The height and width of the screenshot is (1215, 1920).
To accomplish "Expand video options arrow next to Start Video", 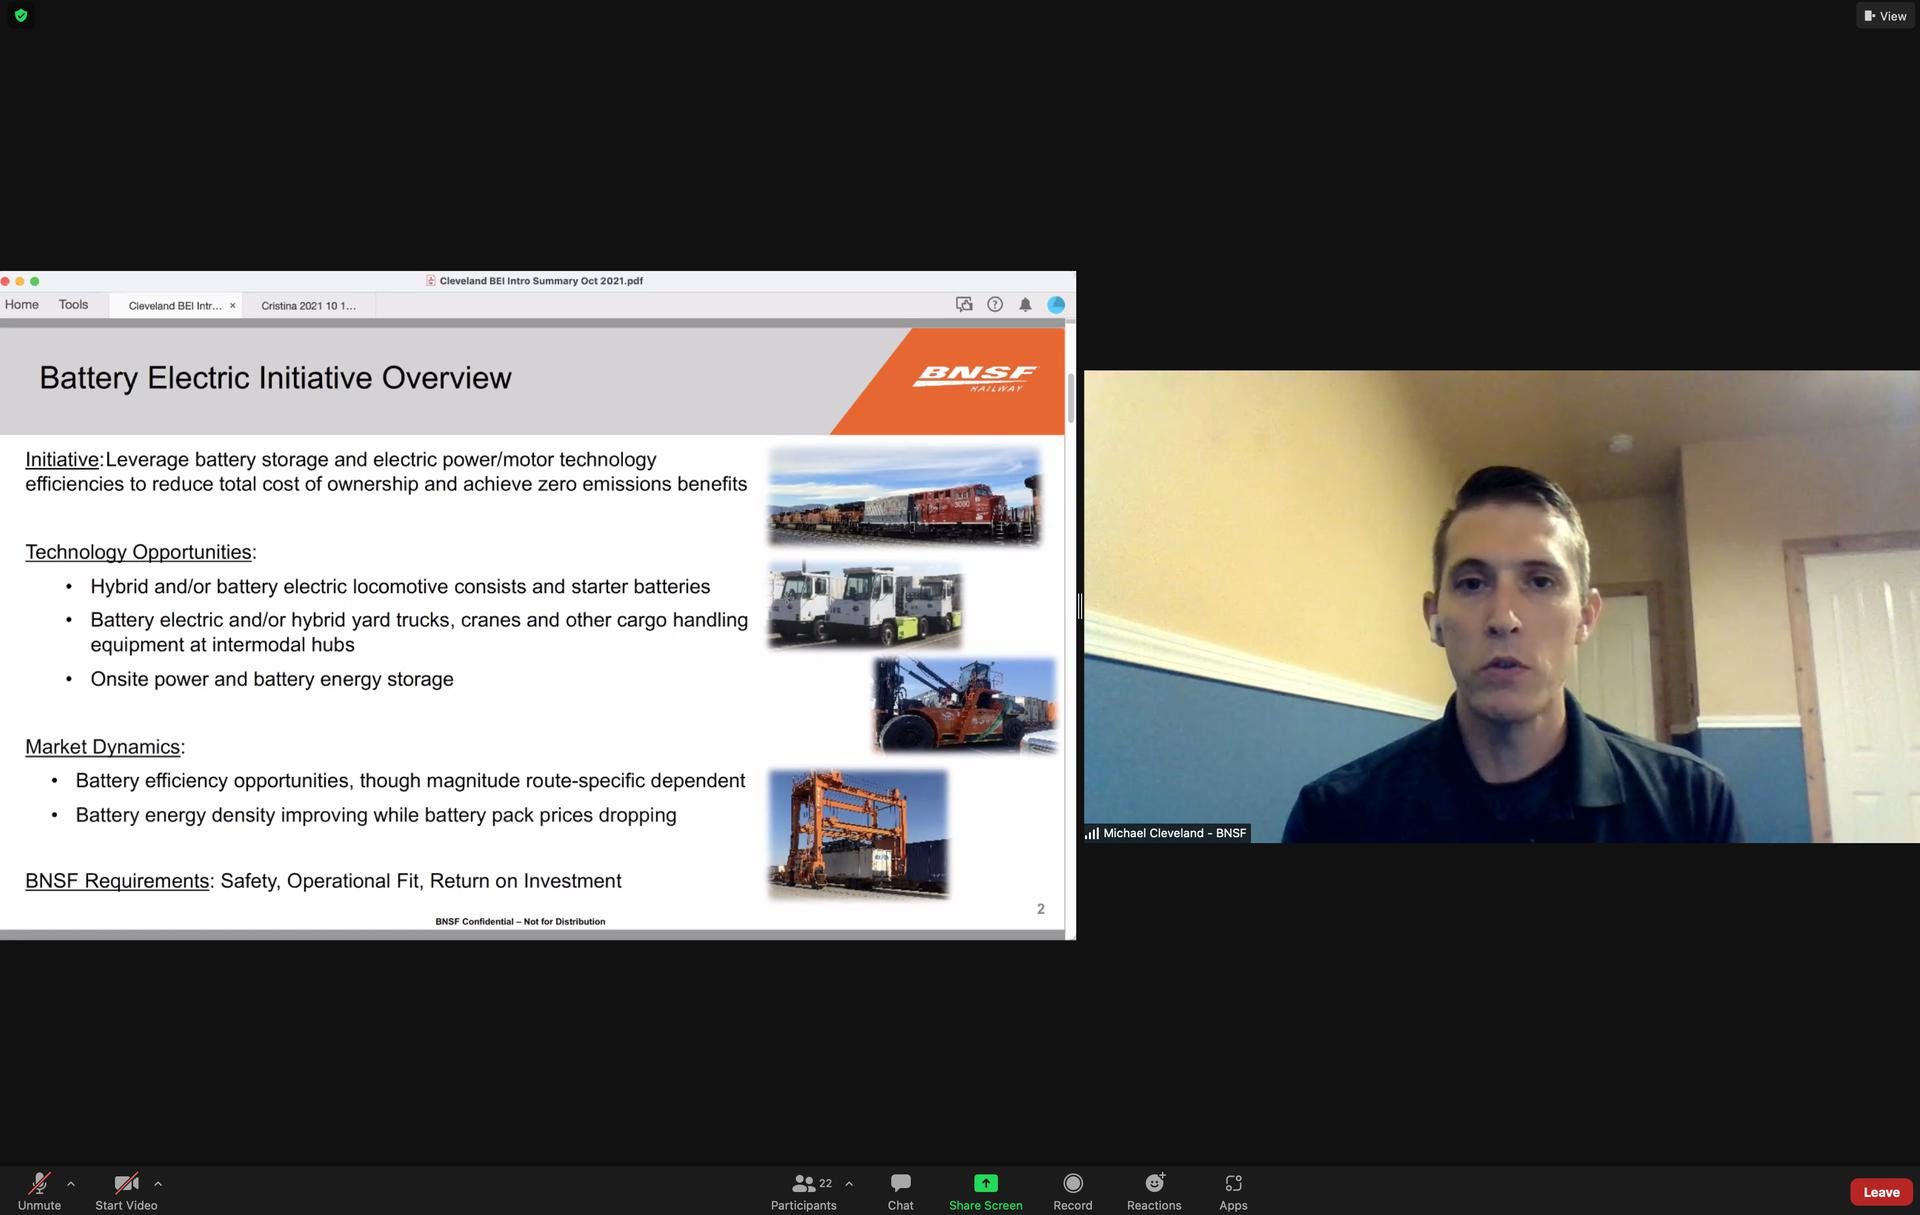I will coord(158,1184).
